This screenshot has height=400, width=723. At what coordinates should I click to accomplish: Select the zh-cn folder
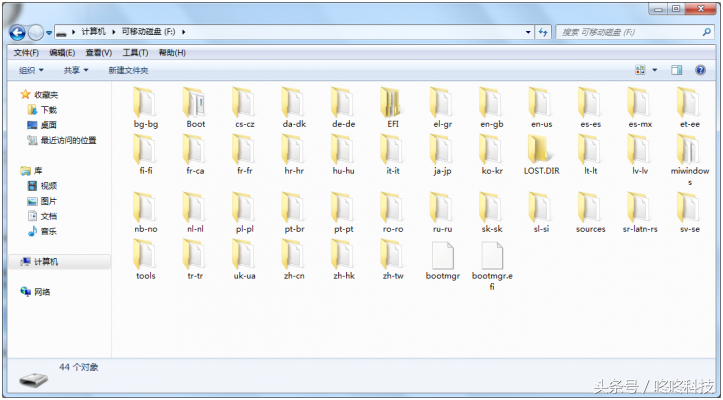point(294,259)
